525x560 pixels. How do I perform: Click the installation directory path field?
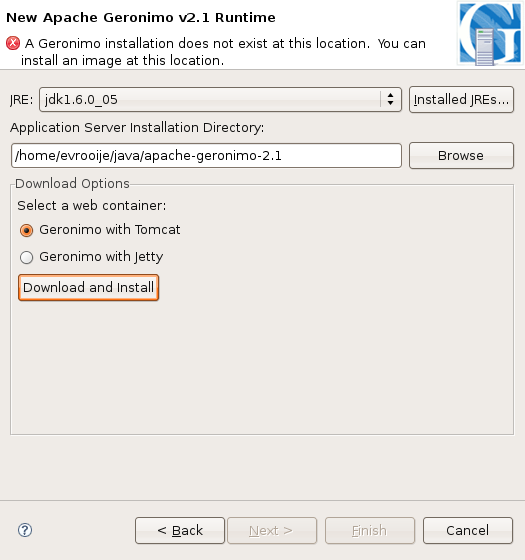[x=206, y=156]
